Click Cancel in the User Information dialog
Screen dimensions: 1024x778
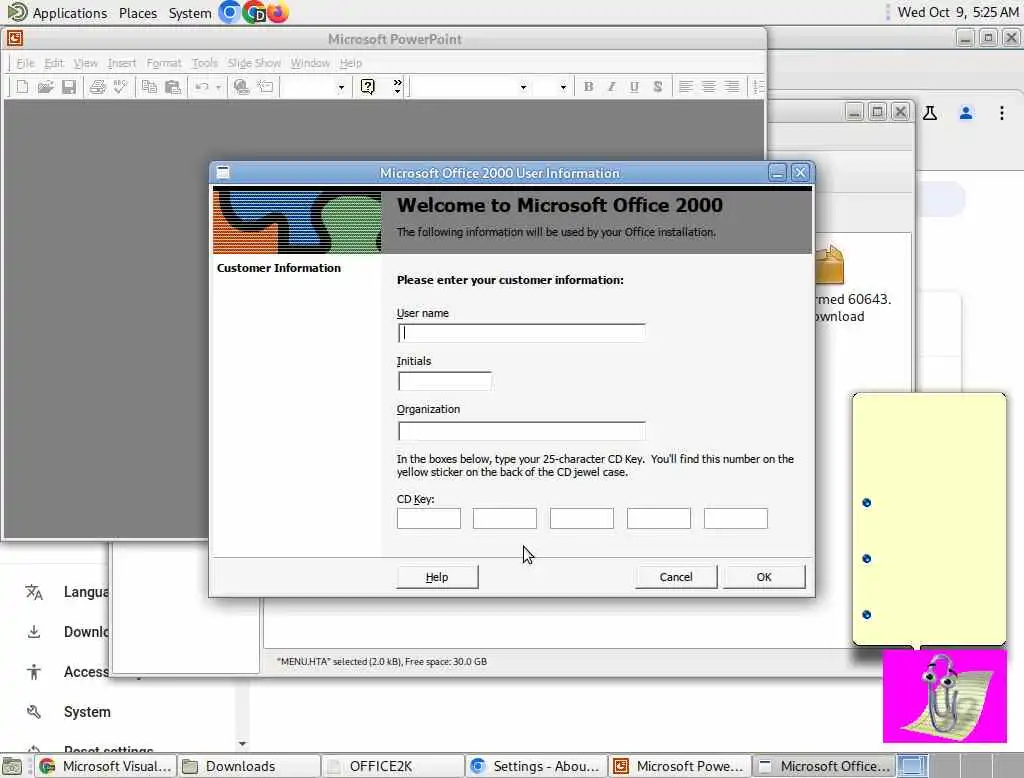pos(676,577)
